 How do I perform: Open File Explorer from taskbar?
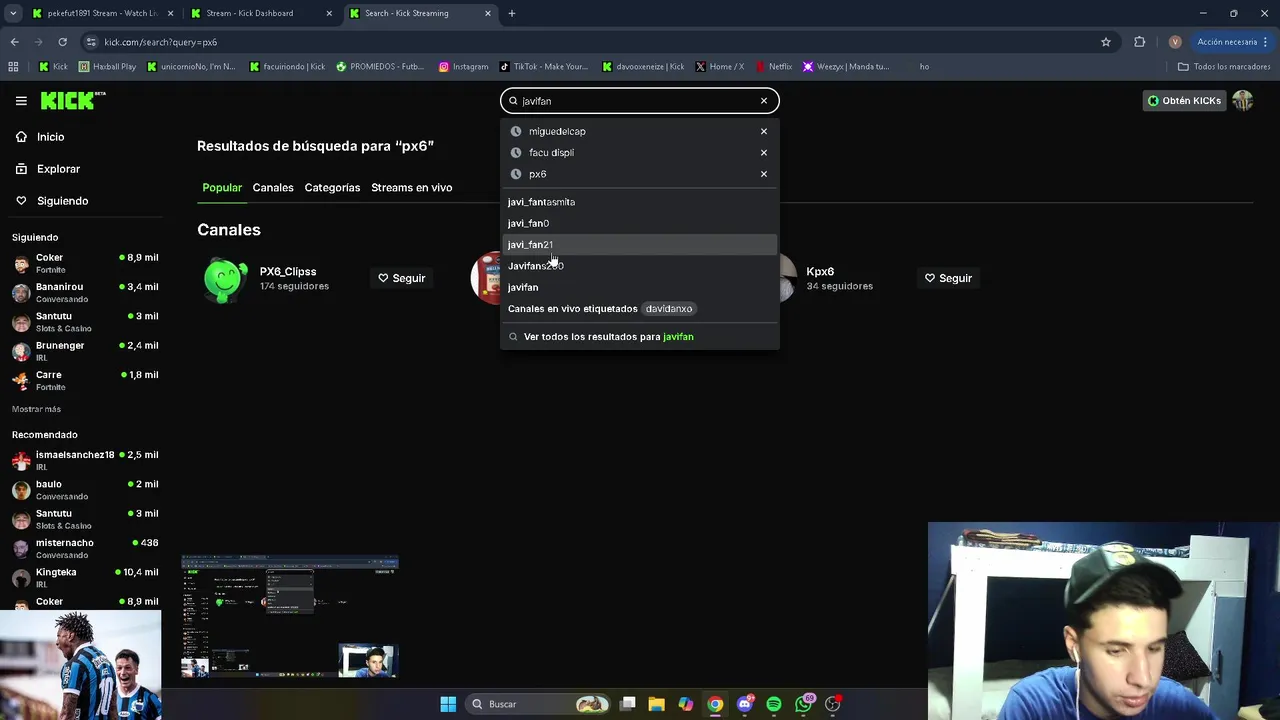coord(656,704)
